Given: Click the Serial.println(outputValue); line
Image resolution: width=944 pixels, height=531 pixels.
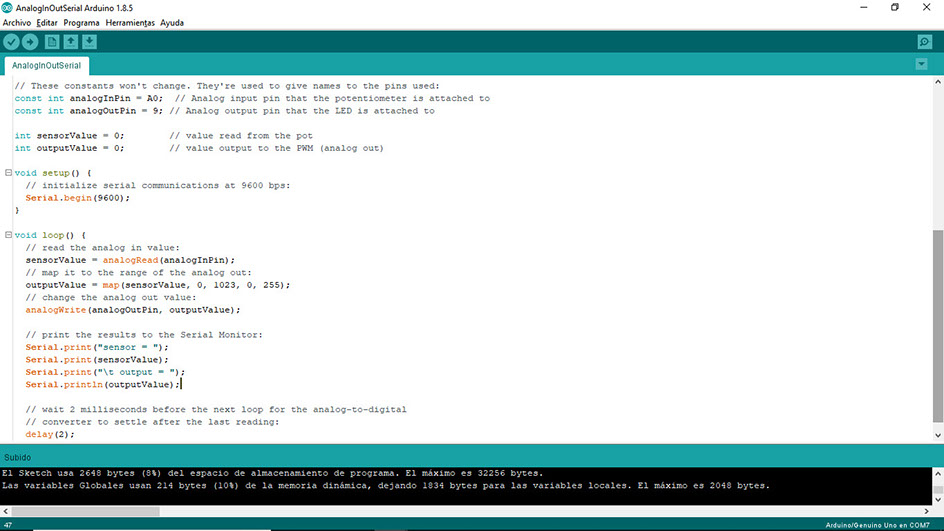Looking at the screenshot, I should pyautogui.click(x=102, y=384).
